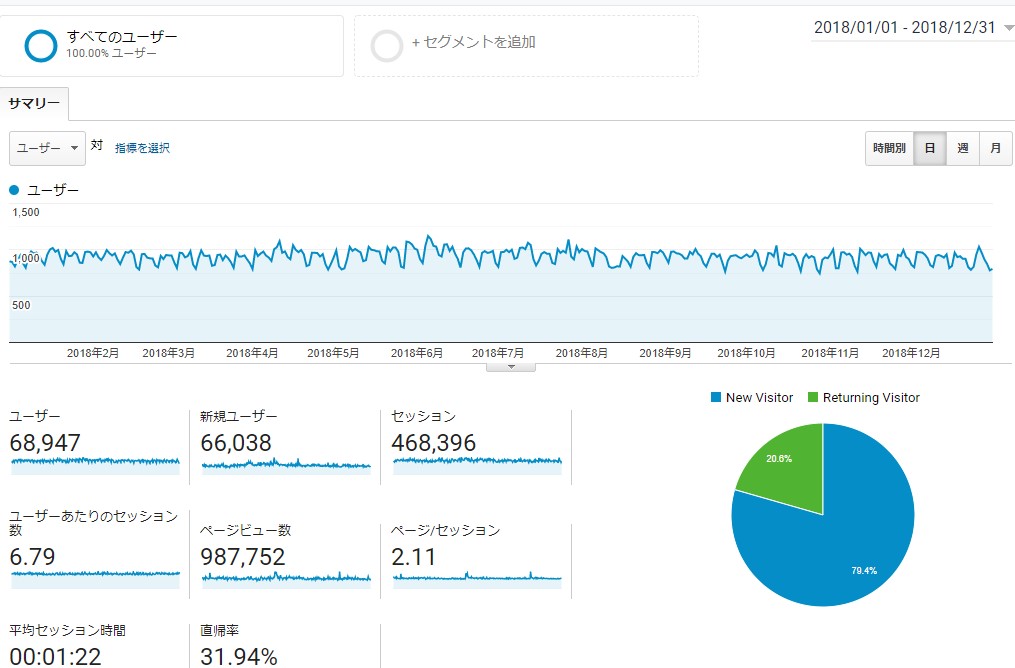Screen dimensions: 1015x668
Task: Click the 500 y-axis label
Action: pyautogui.click(x=21, y=306)
